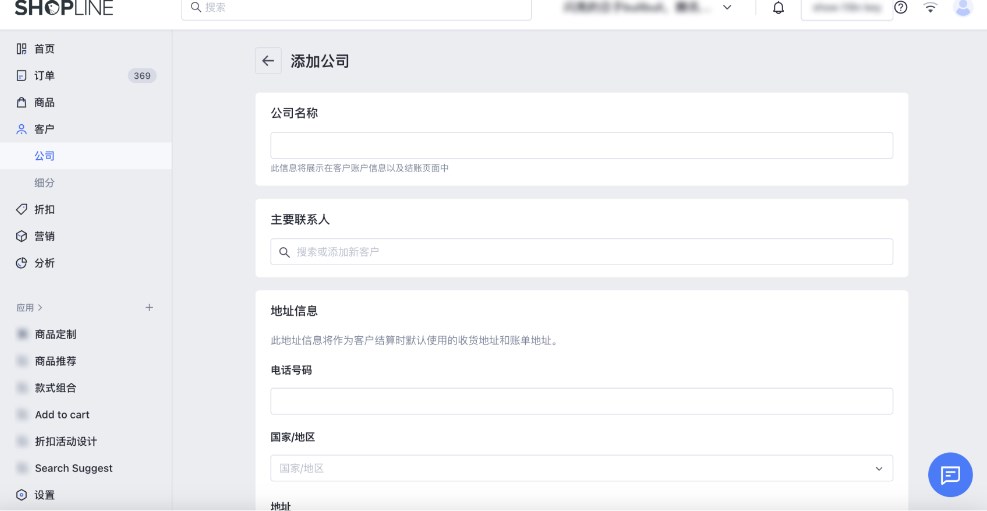The height and width of the screenshot is (511, 987).
Task: Click the magnifier in 主要联系人 search field
Action: click(x=285, y=252)
